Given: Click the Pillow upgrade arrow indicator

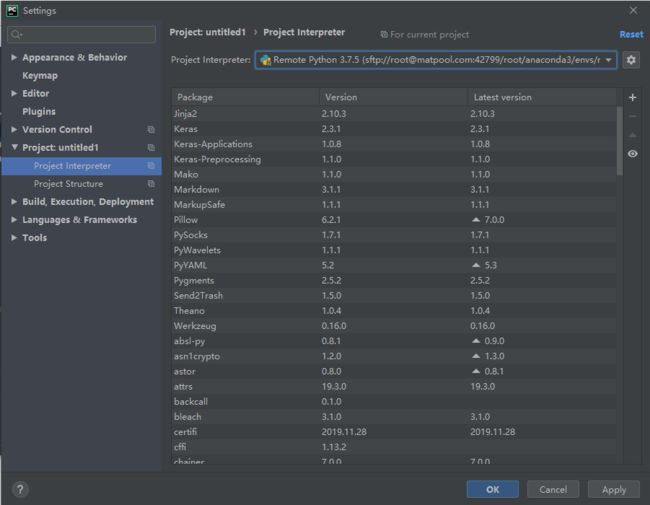Looking at the screenshot, I should pos(476,220).
